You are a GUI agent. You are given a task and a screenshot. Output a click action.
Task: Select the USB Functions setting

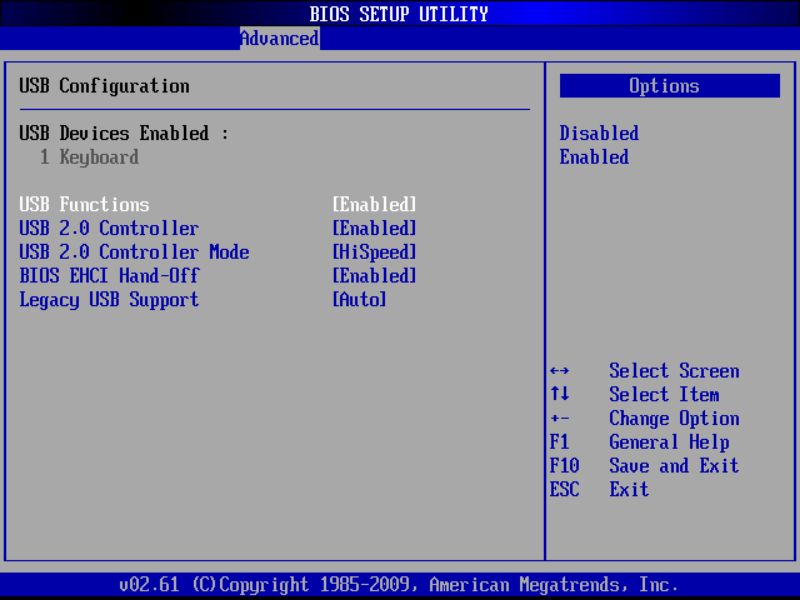[x=83, y=204]
